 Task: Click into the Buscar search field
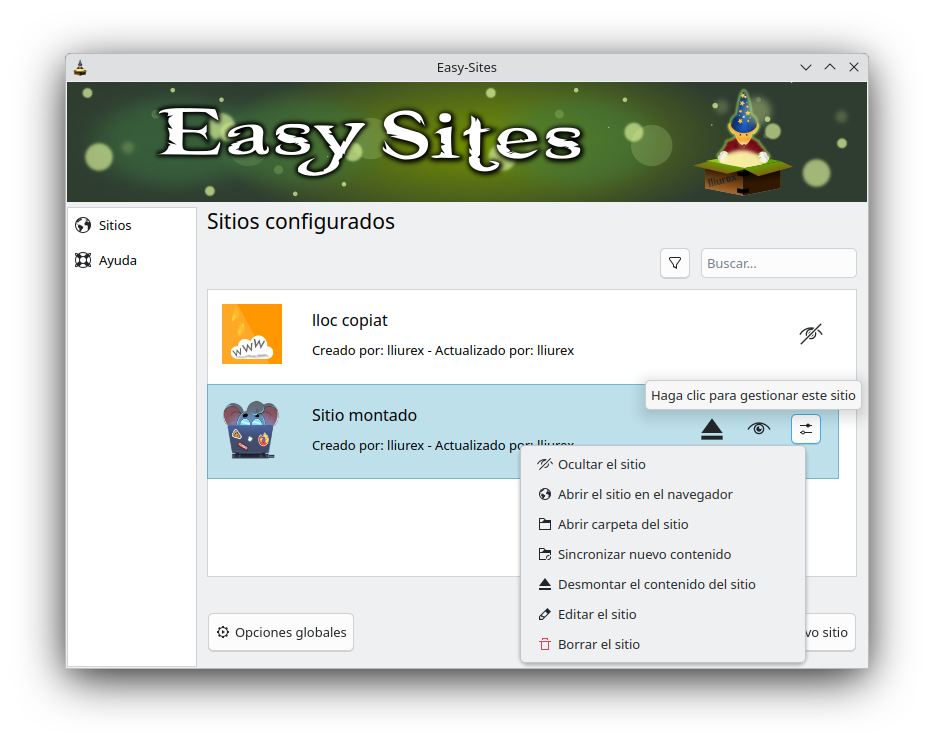click(x=778, y=263)
